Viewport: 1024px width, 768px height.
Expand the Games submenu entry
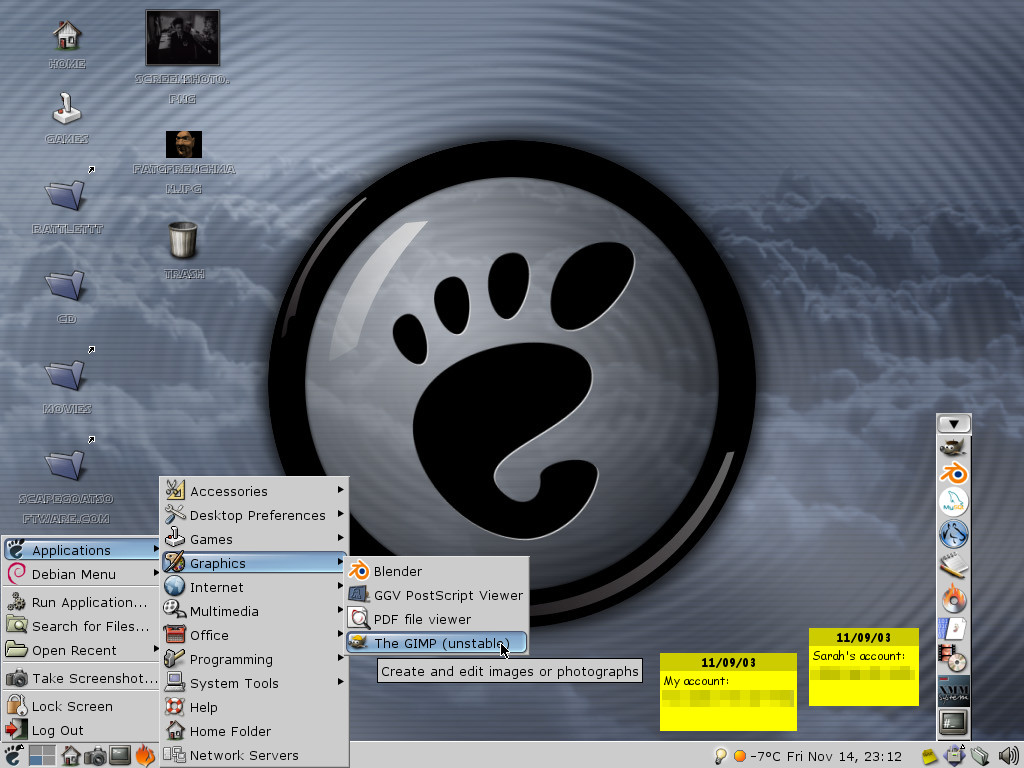254,539
